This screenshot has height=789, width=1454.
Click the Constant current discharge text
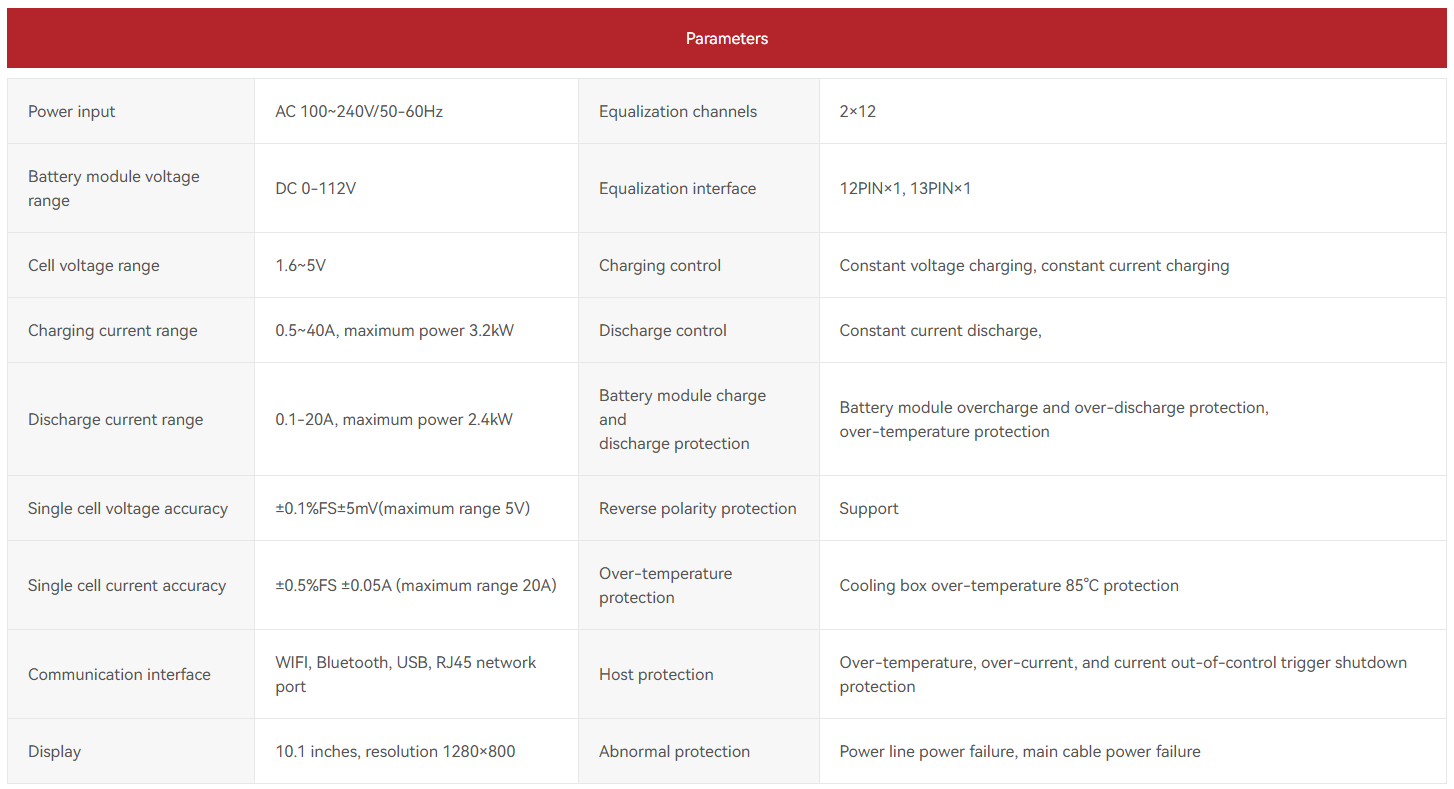pyautogui.click(x=940, y=330)
